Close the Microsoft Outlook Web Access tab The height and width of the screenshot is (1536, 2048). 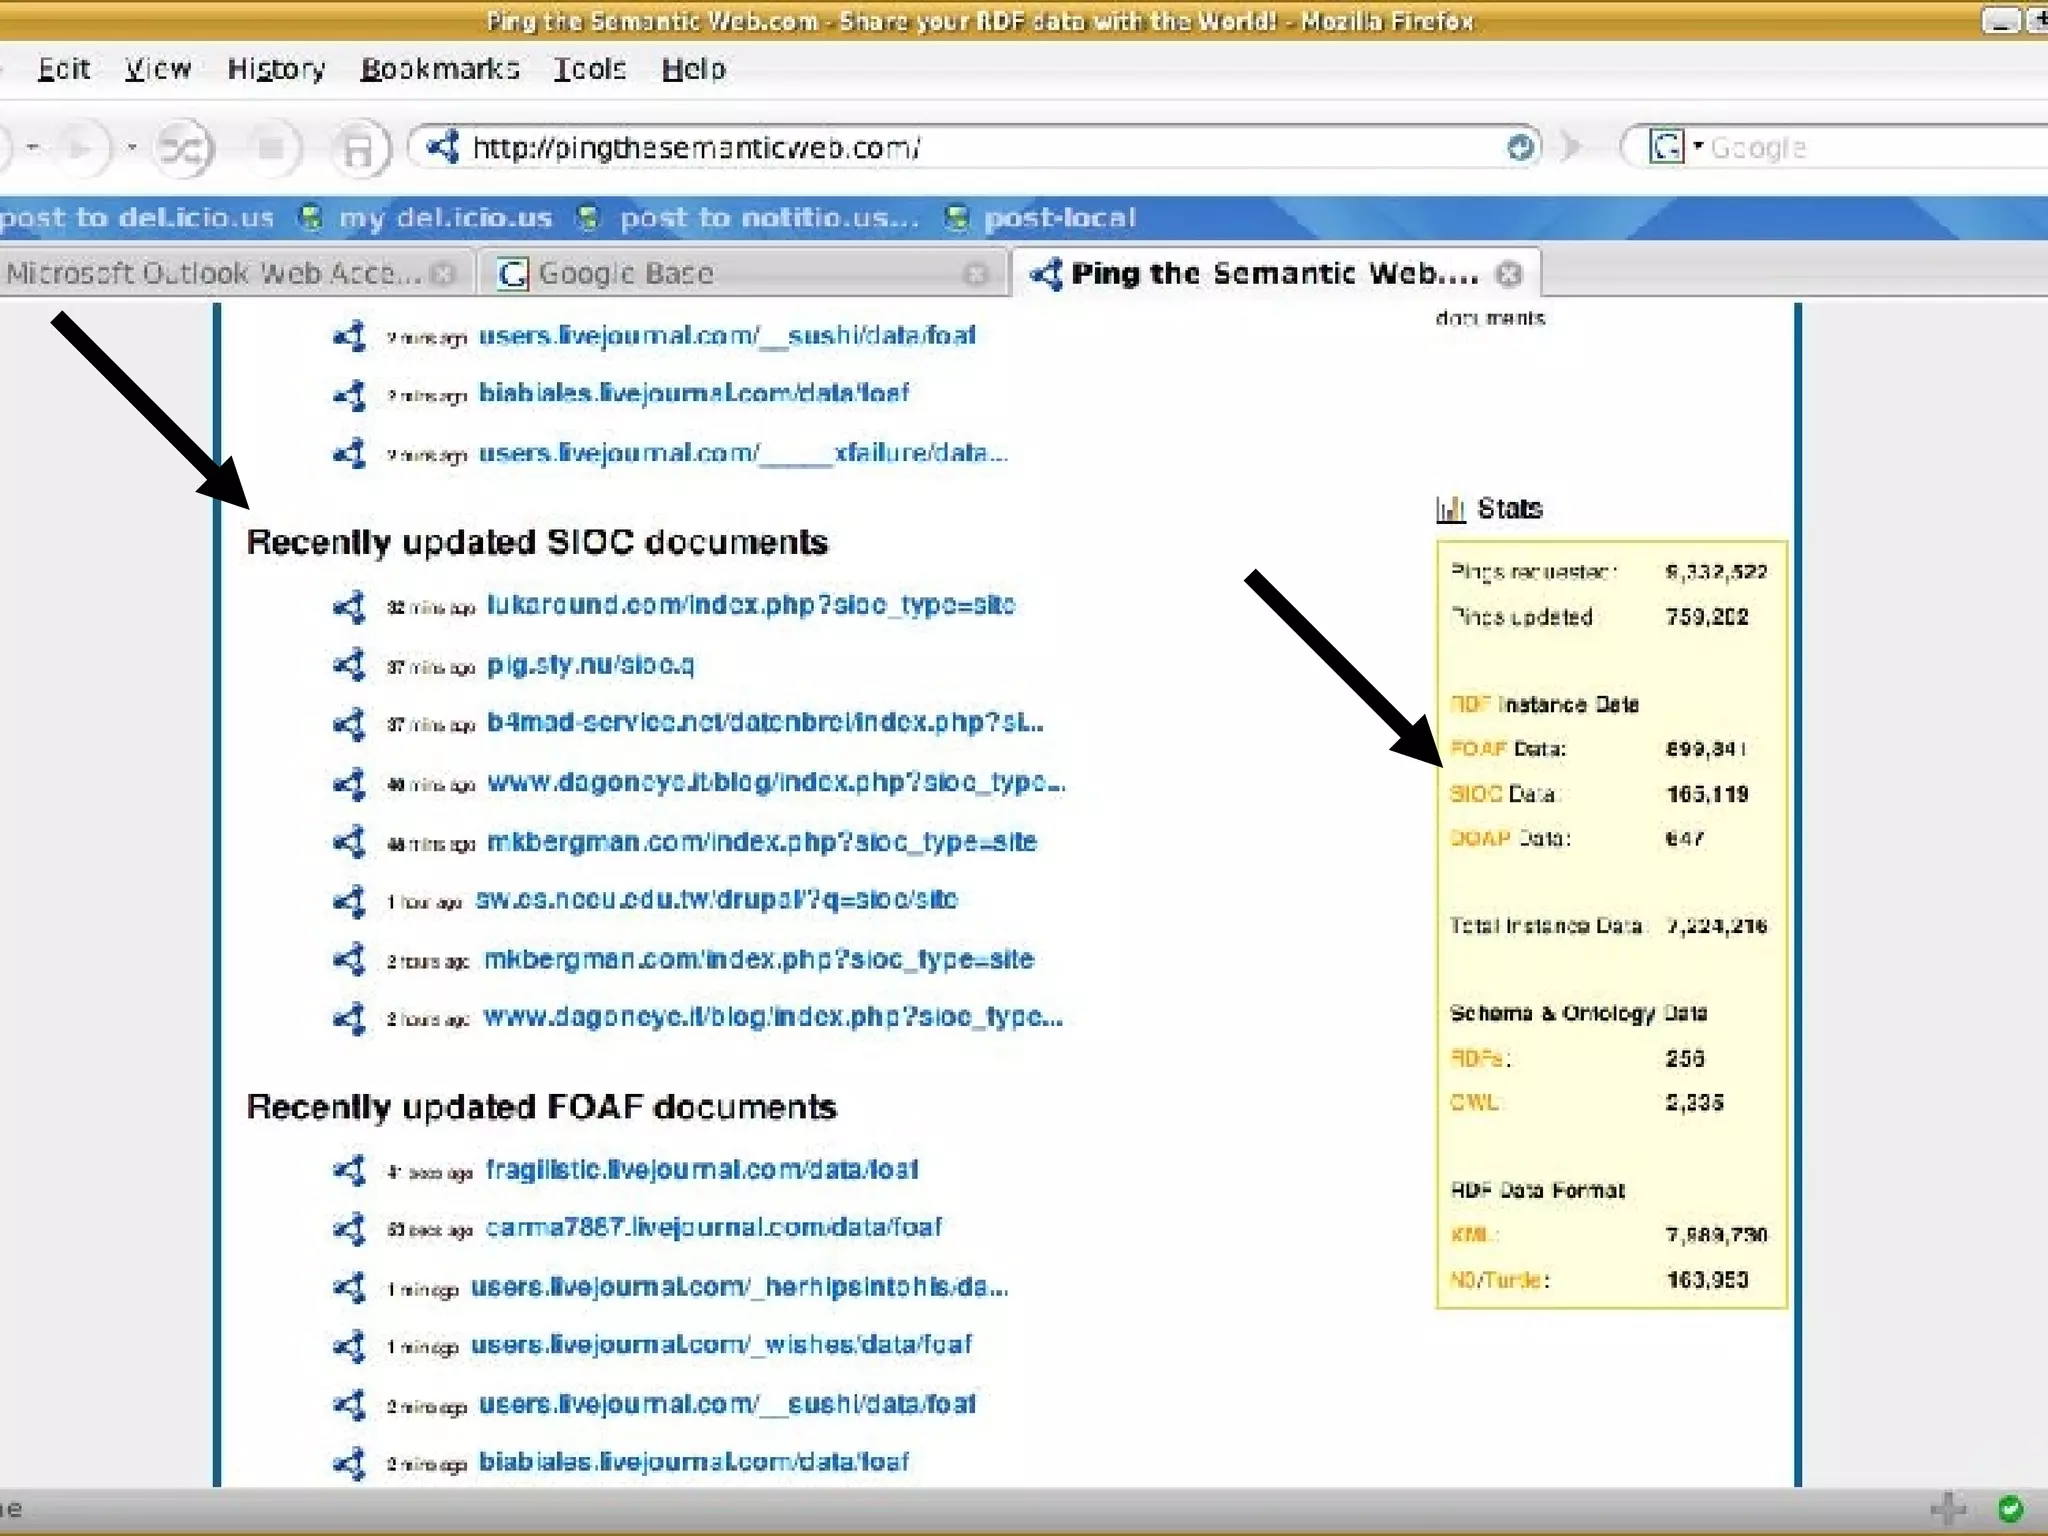click(x=443, y=274)
